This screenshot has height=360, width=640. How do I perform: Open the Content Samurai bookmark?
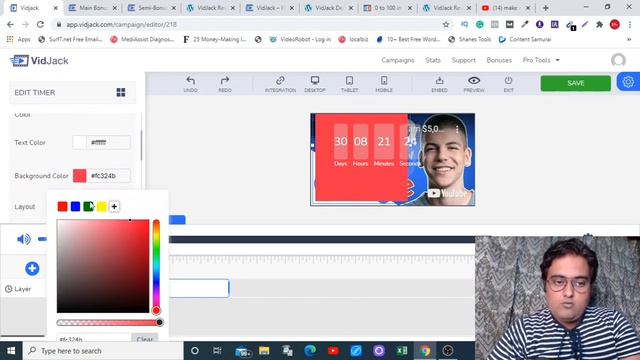tap(525, 39)
